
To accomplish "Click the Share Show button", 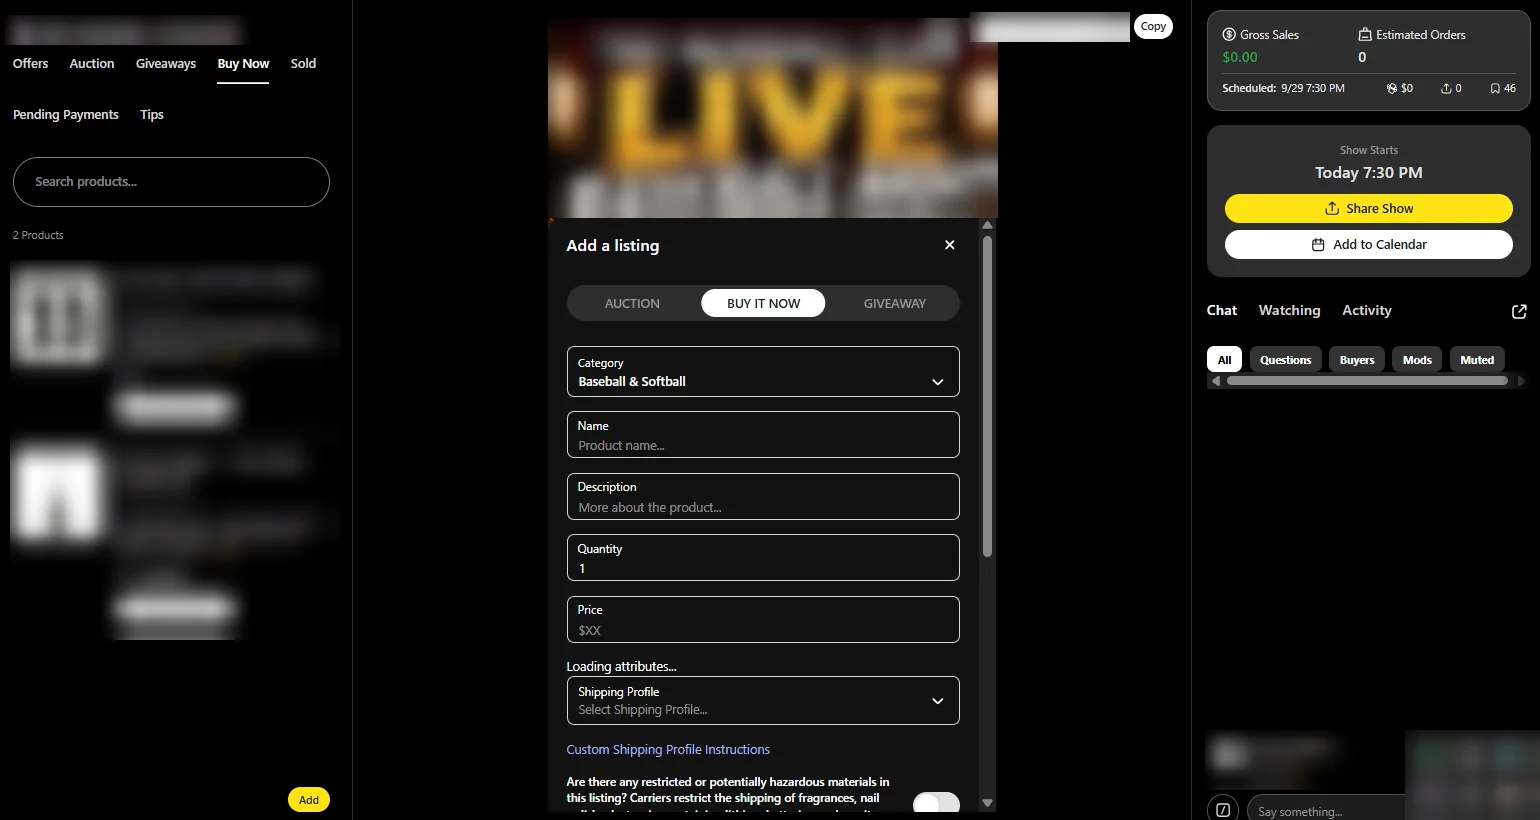I will [x=1369, y=208].
